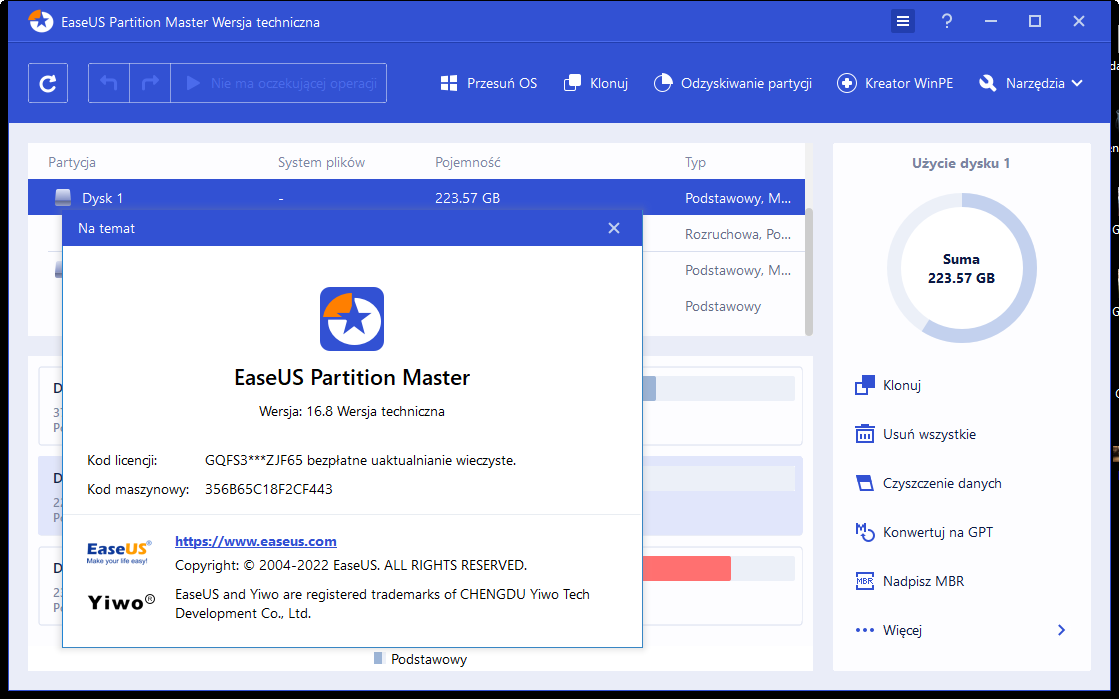The height and width of the screenshot is (699, 1119).
Task: Click Klonuj in the right side panel
Action: 888,386
